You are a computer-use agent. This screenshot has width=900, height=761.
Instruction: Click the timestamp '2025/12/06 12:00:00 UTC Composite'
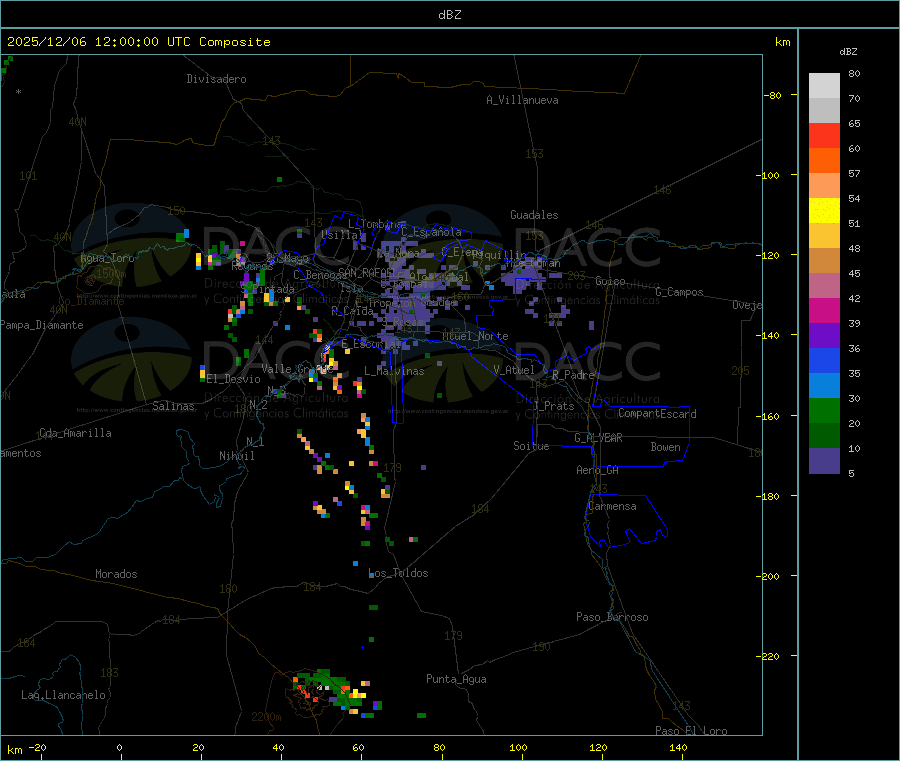138,42
